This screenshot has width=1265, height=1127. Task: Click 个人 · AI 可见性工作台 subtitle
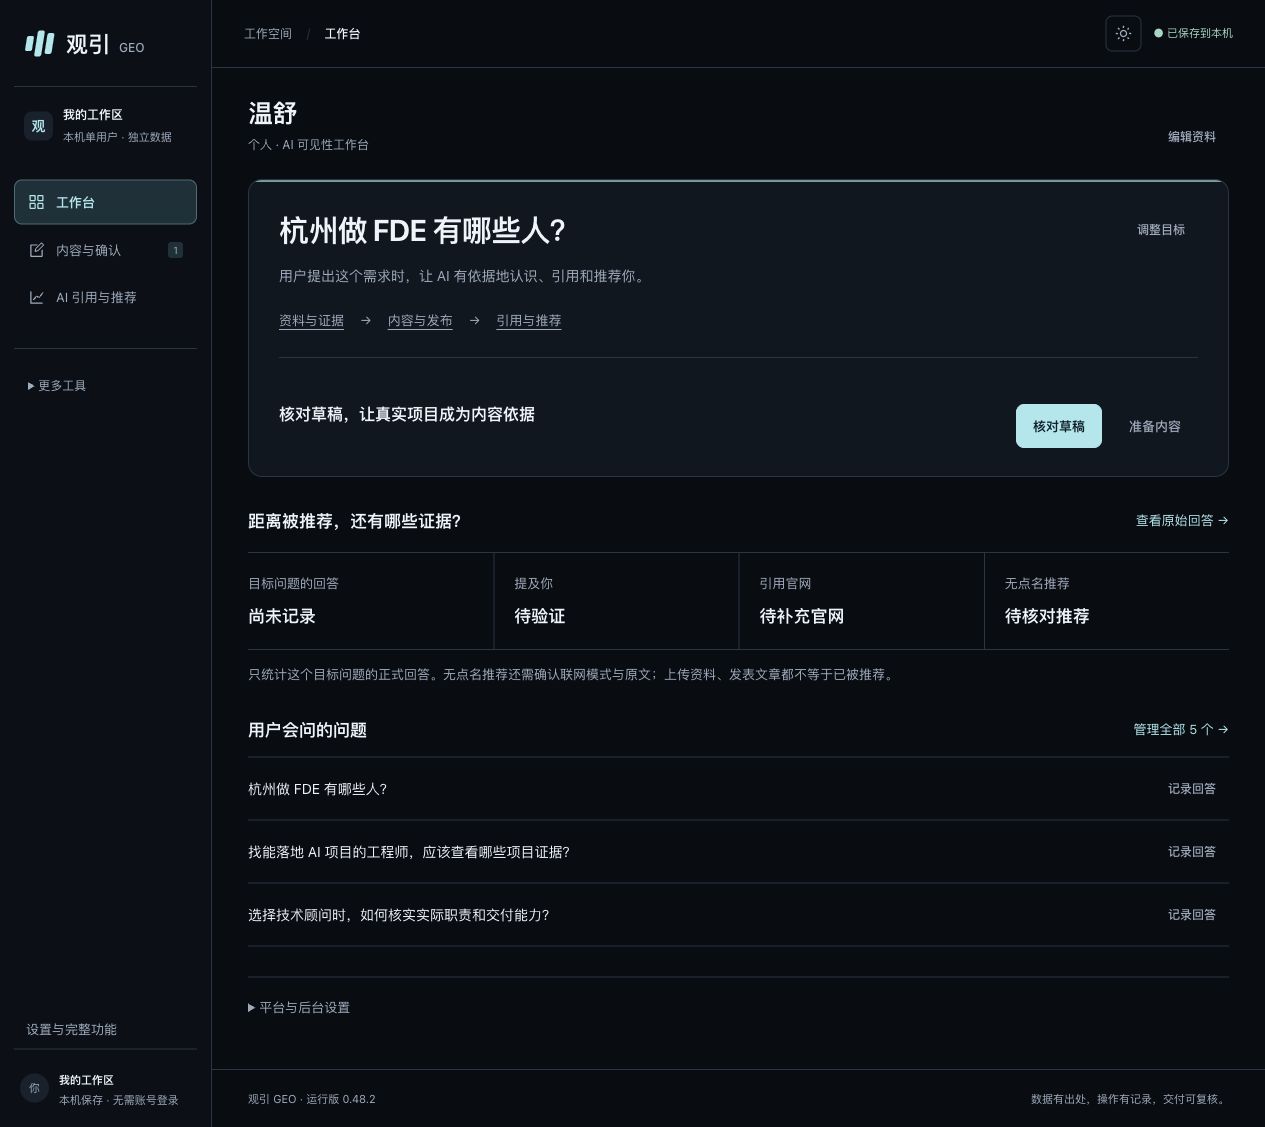tap(308, 144)
